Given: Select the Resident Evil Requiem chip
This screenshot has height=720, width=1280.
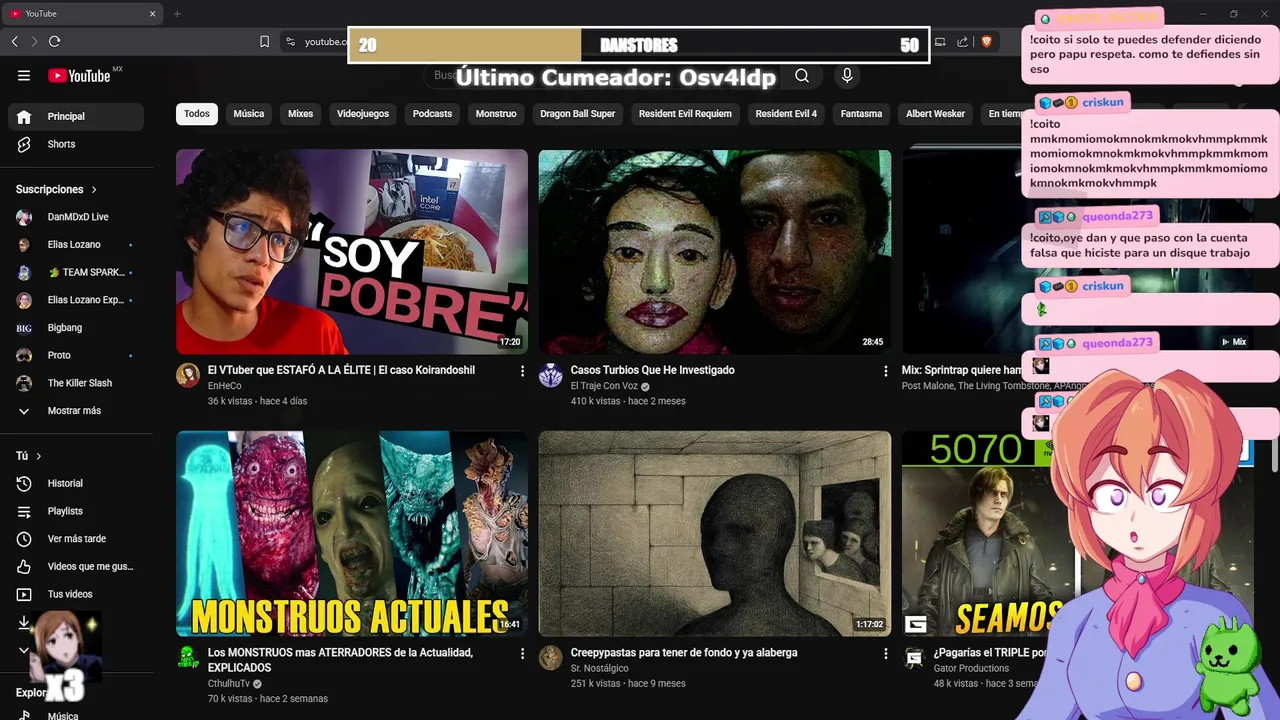Looking at the screenshot, I should point(686,114).
